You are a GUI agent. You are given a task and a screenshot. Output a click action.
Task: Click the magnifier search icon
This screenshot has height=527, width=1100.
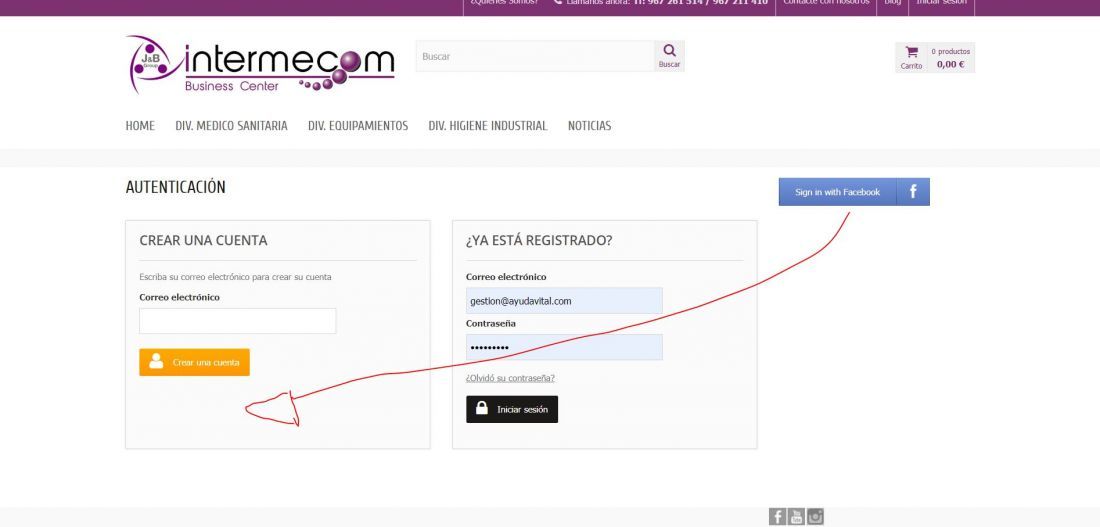669,51
